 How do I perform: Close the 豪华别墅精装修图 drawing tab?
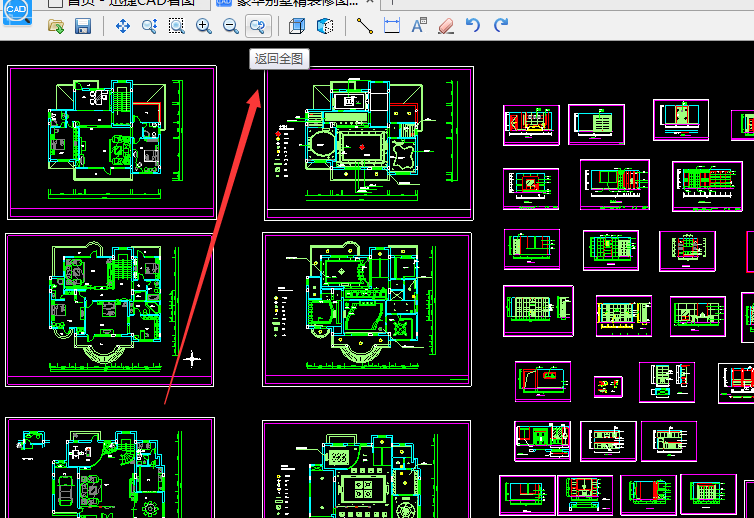pyautogui.click(x=370, y=2)
